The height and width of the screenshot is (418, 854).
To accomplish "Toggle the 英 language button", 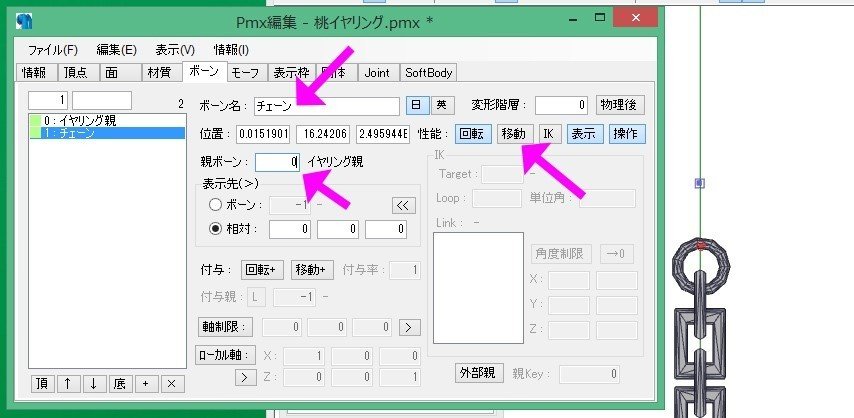I will pos(441,105).
